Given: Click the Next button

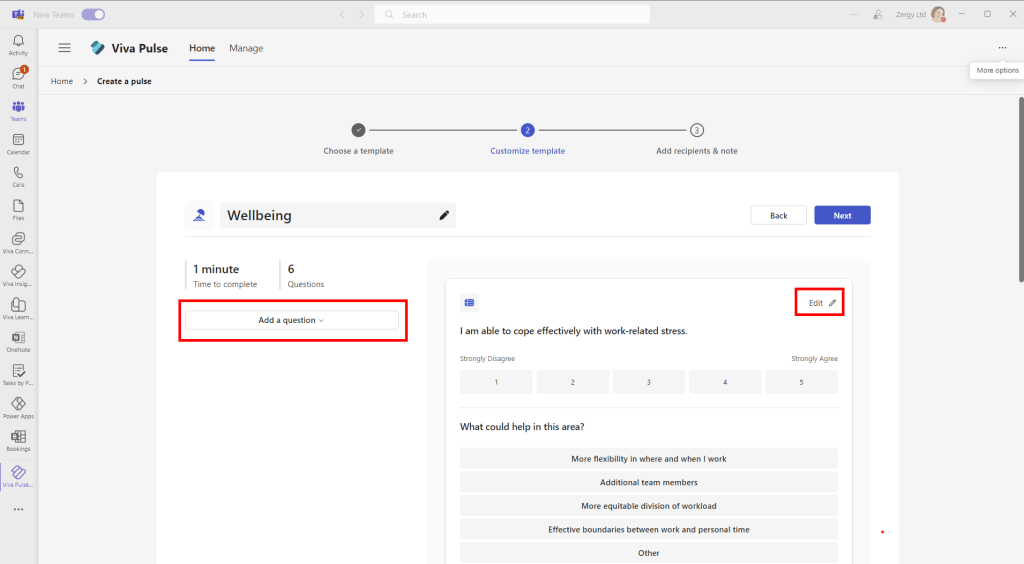Looking at the screenshot, I should tap(842, 215).
